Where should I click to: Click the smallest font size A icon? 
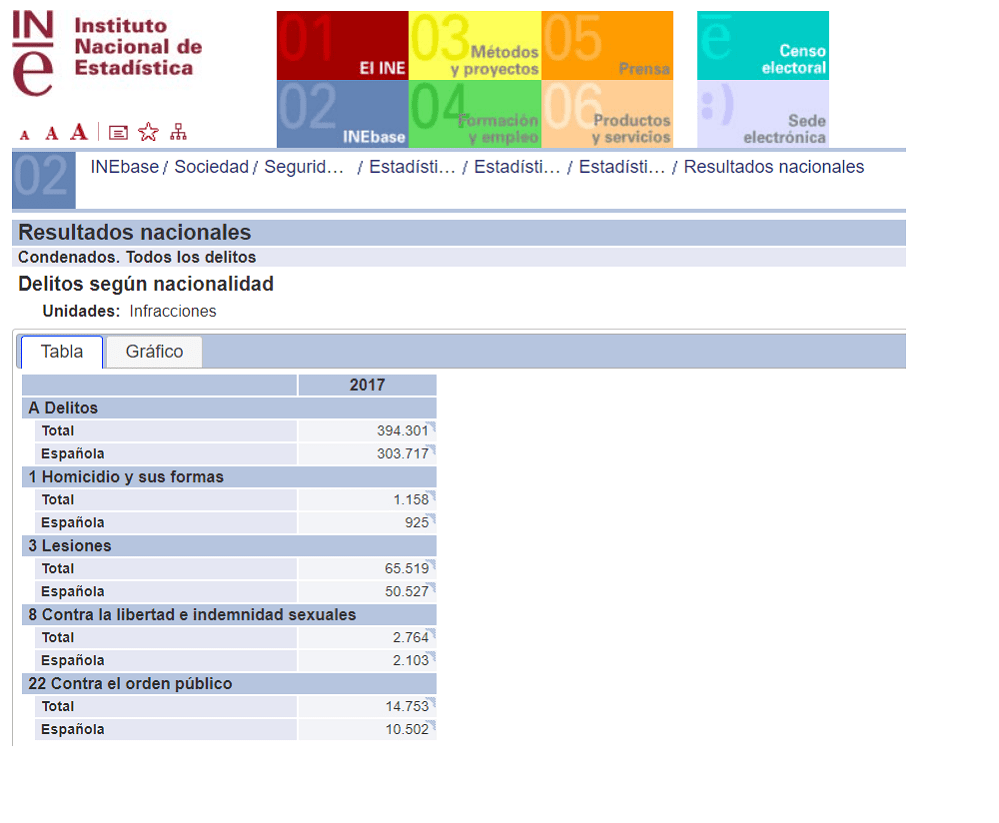(25, 134)
